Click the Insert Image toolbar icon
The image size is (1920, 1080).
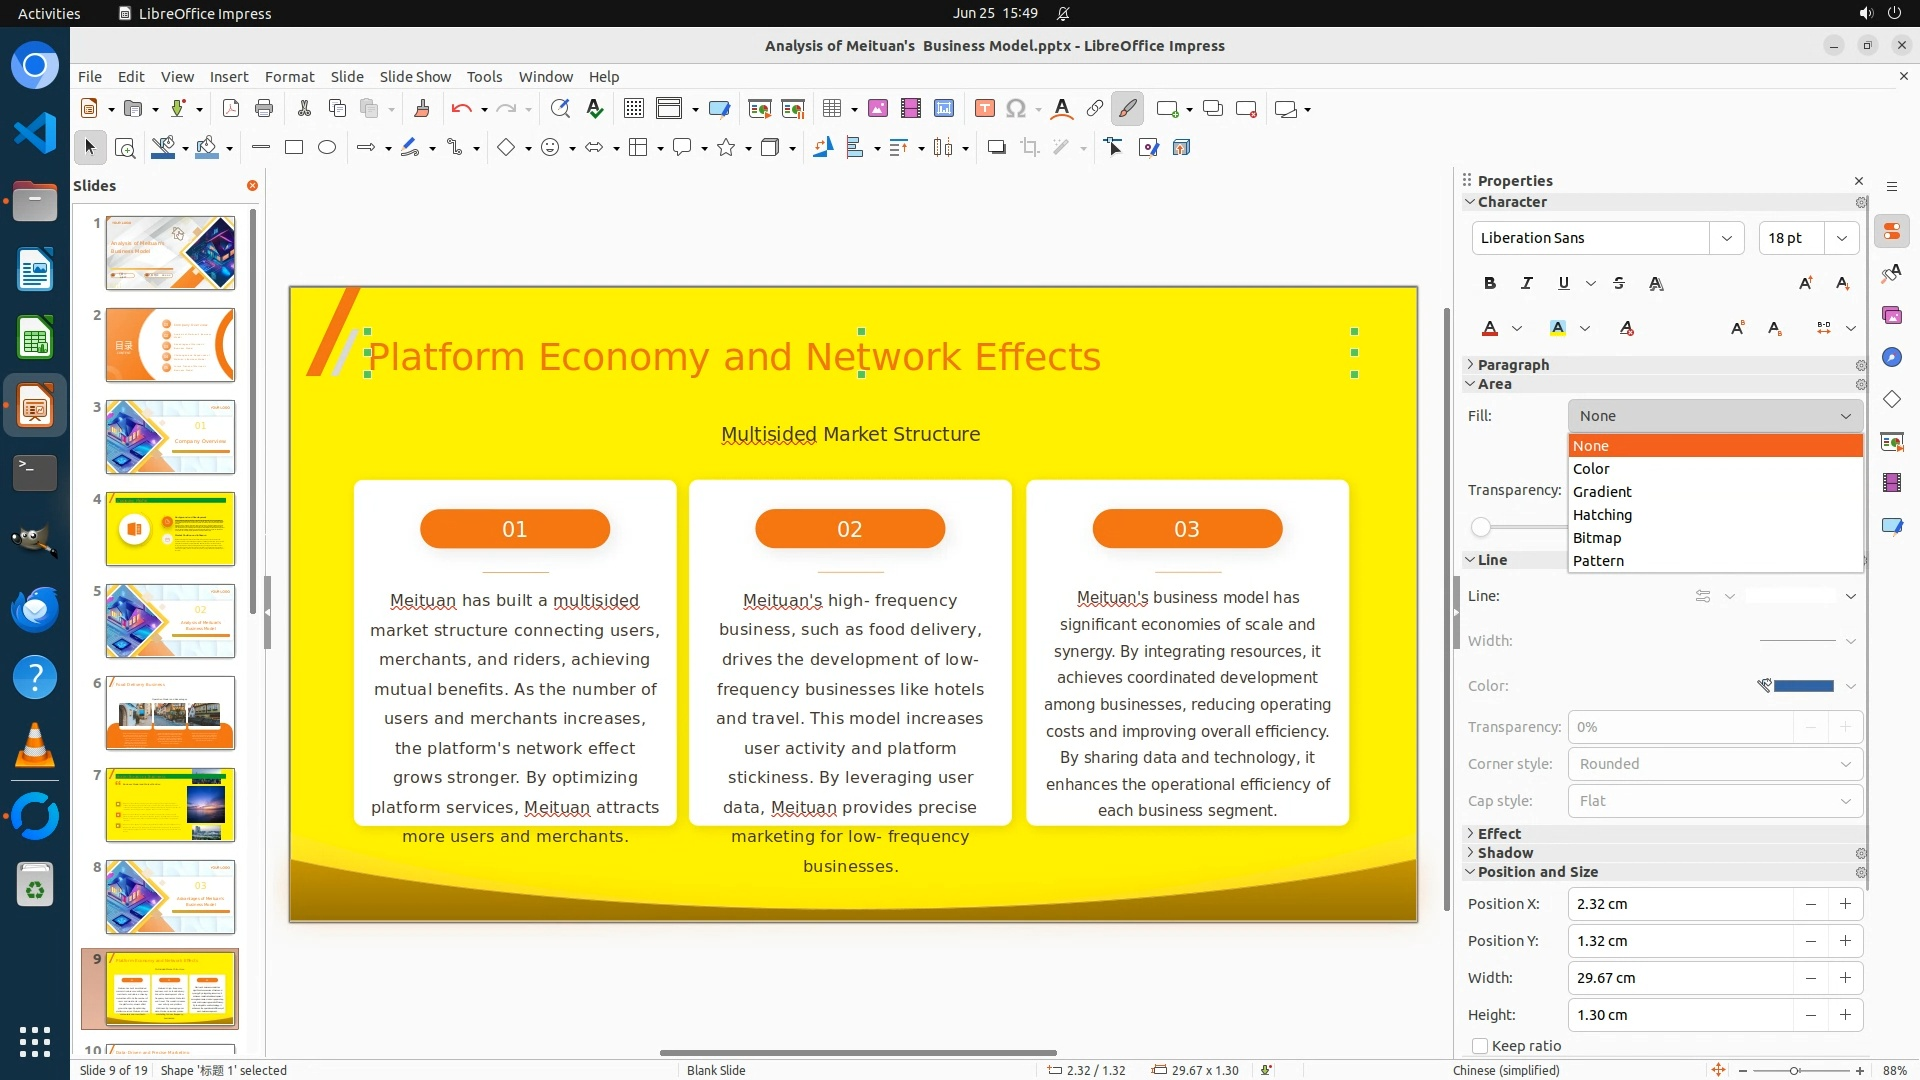(x=877, y=109)
